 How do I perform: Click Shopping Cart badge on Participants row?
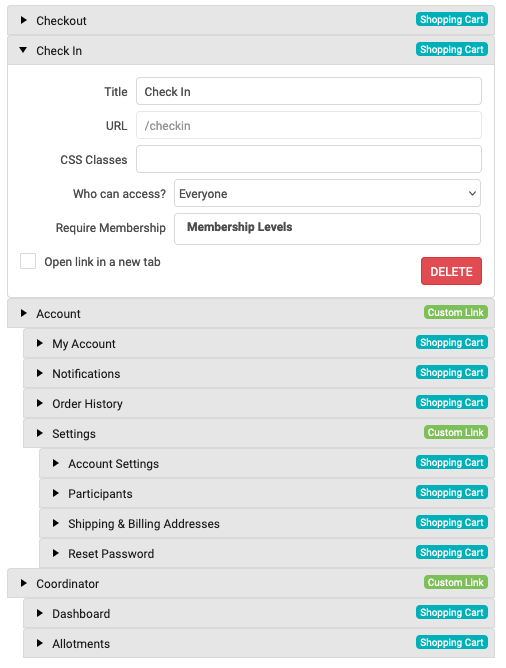click(451, 492)
